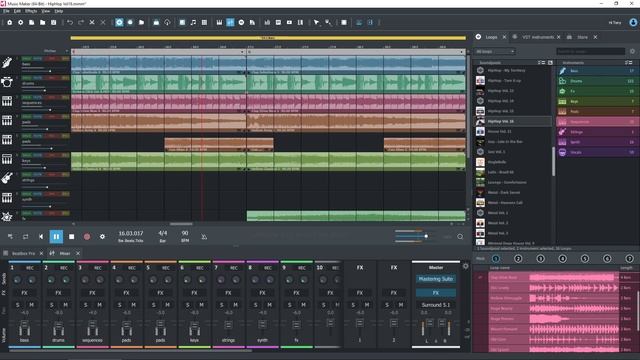Screen dimensions: 640x360
Task: Open the marker dropdown above track headers
Action: 56,51
